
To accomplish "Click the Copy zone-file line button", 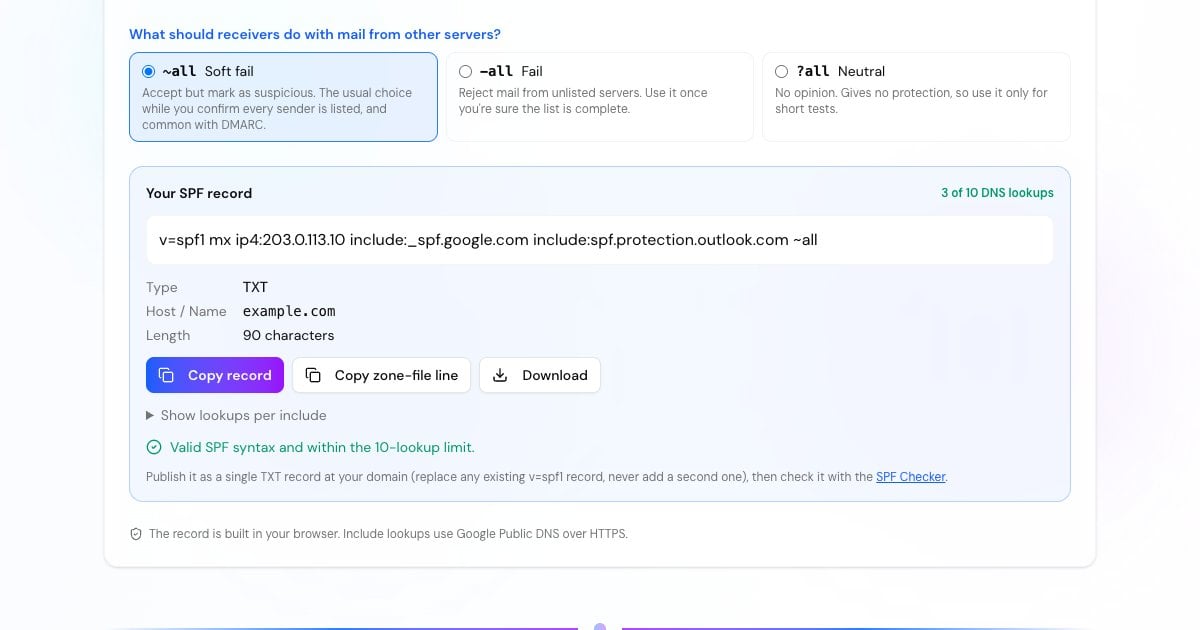I will [x=381, y=375].
